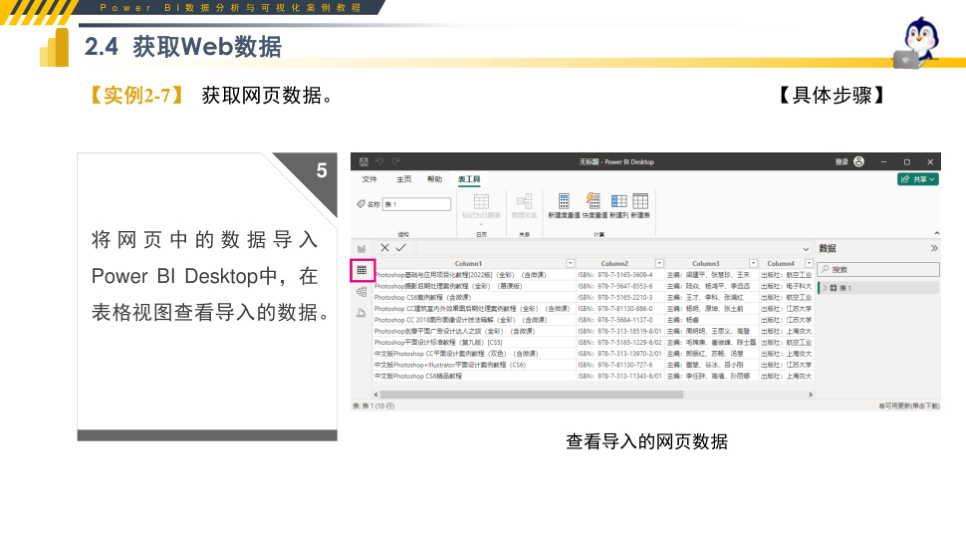
Task: Collapse the 数据 pane with double chevron
Action: 934,248
